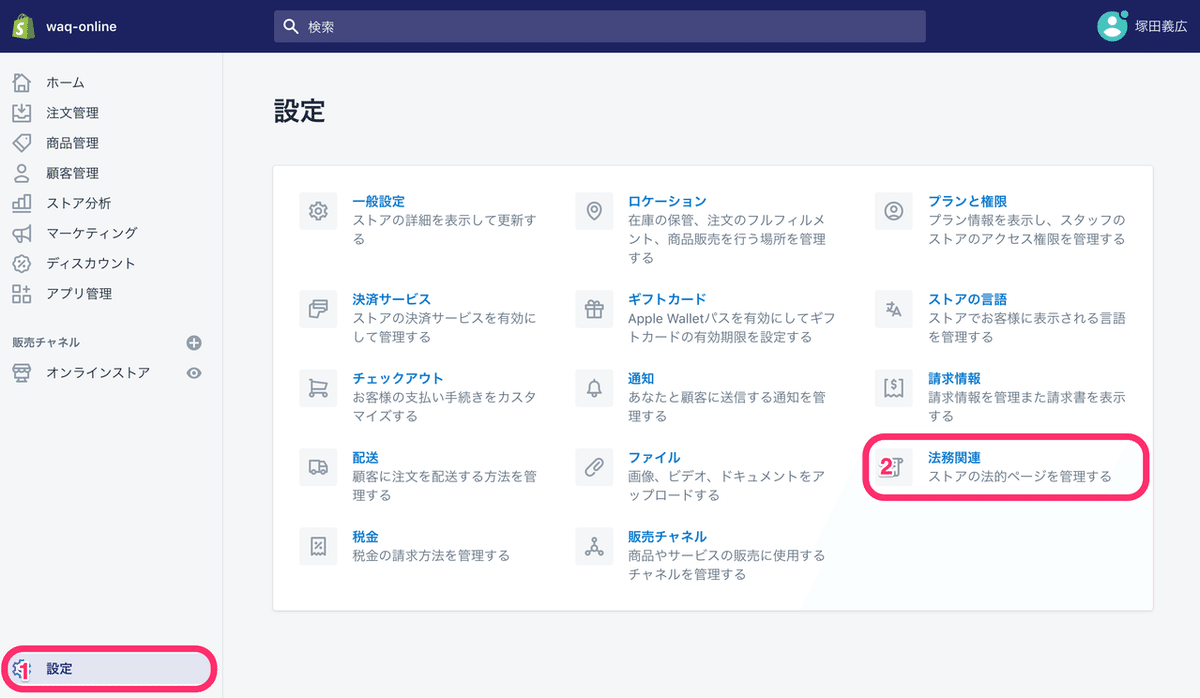Screen dimensions: 1200x698
Task: Open ストアの言語 via the translation icon
Action: click(893, 309)
